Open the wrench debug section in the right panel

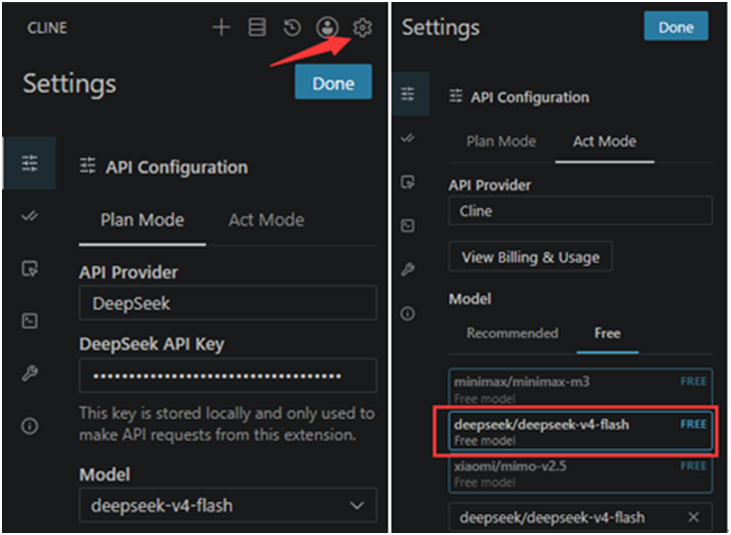pyautogui.click(x=408, y=269)
